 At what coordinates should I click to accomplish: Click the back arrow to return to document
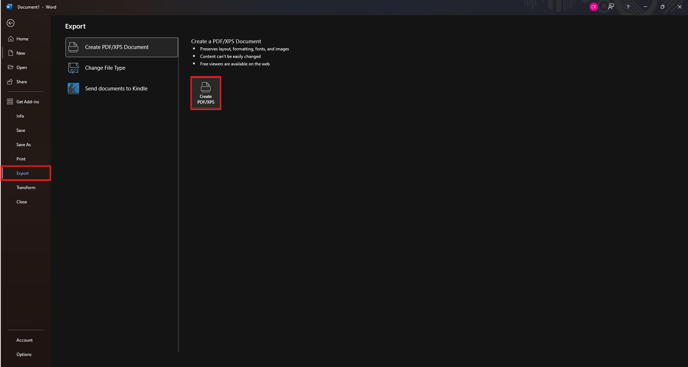pyautogui.click(x=11, y=23)
